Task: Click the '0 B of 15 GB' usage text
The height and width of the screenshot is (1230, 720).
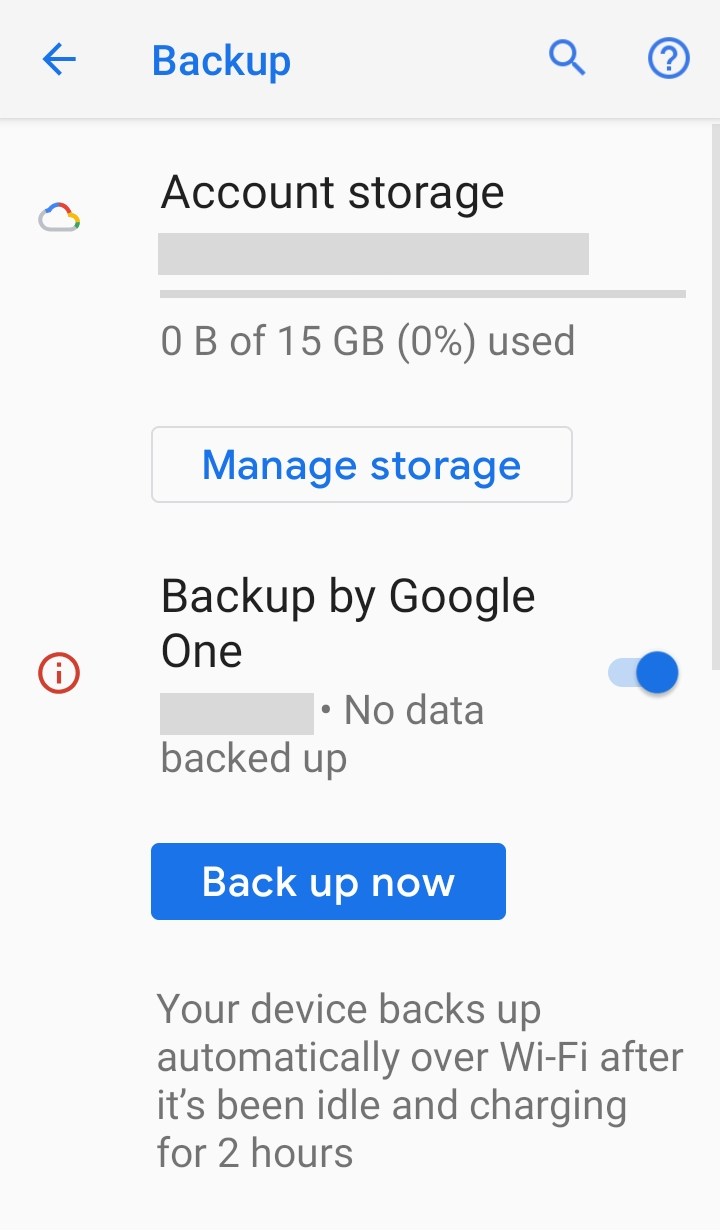Action: pos(367,342)
